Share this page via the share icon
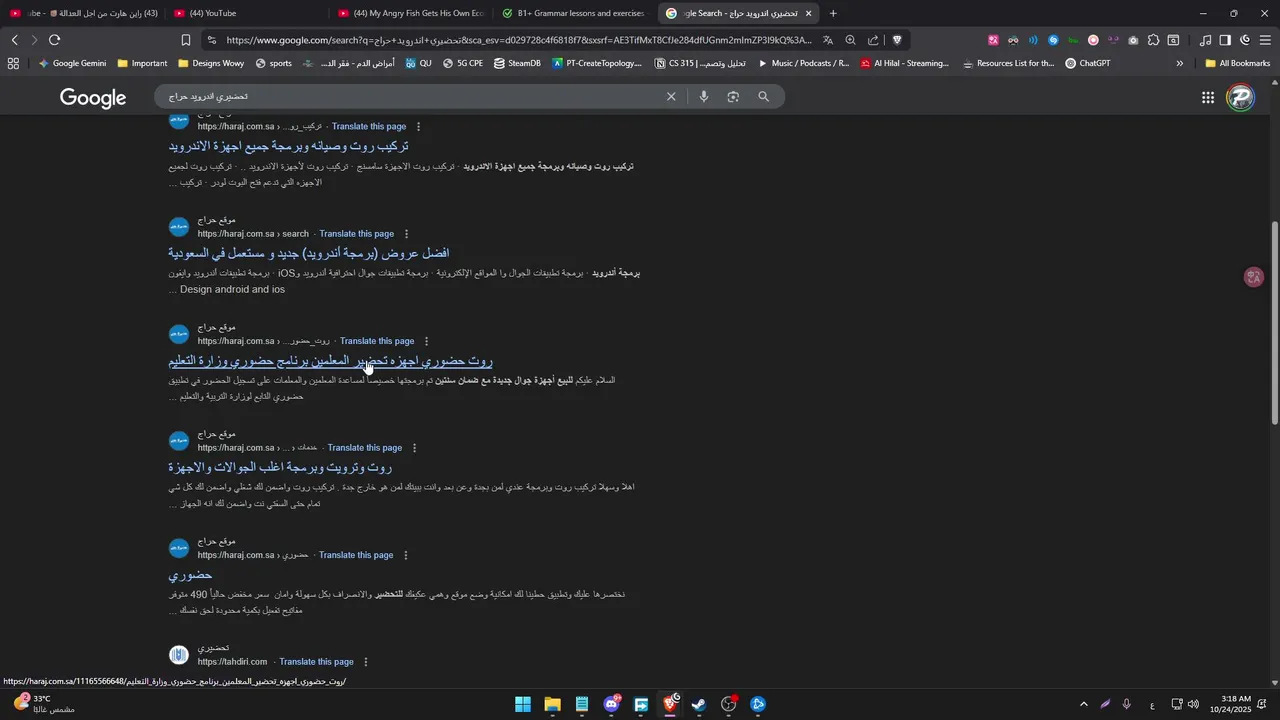 [873, 40]
